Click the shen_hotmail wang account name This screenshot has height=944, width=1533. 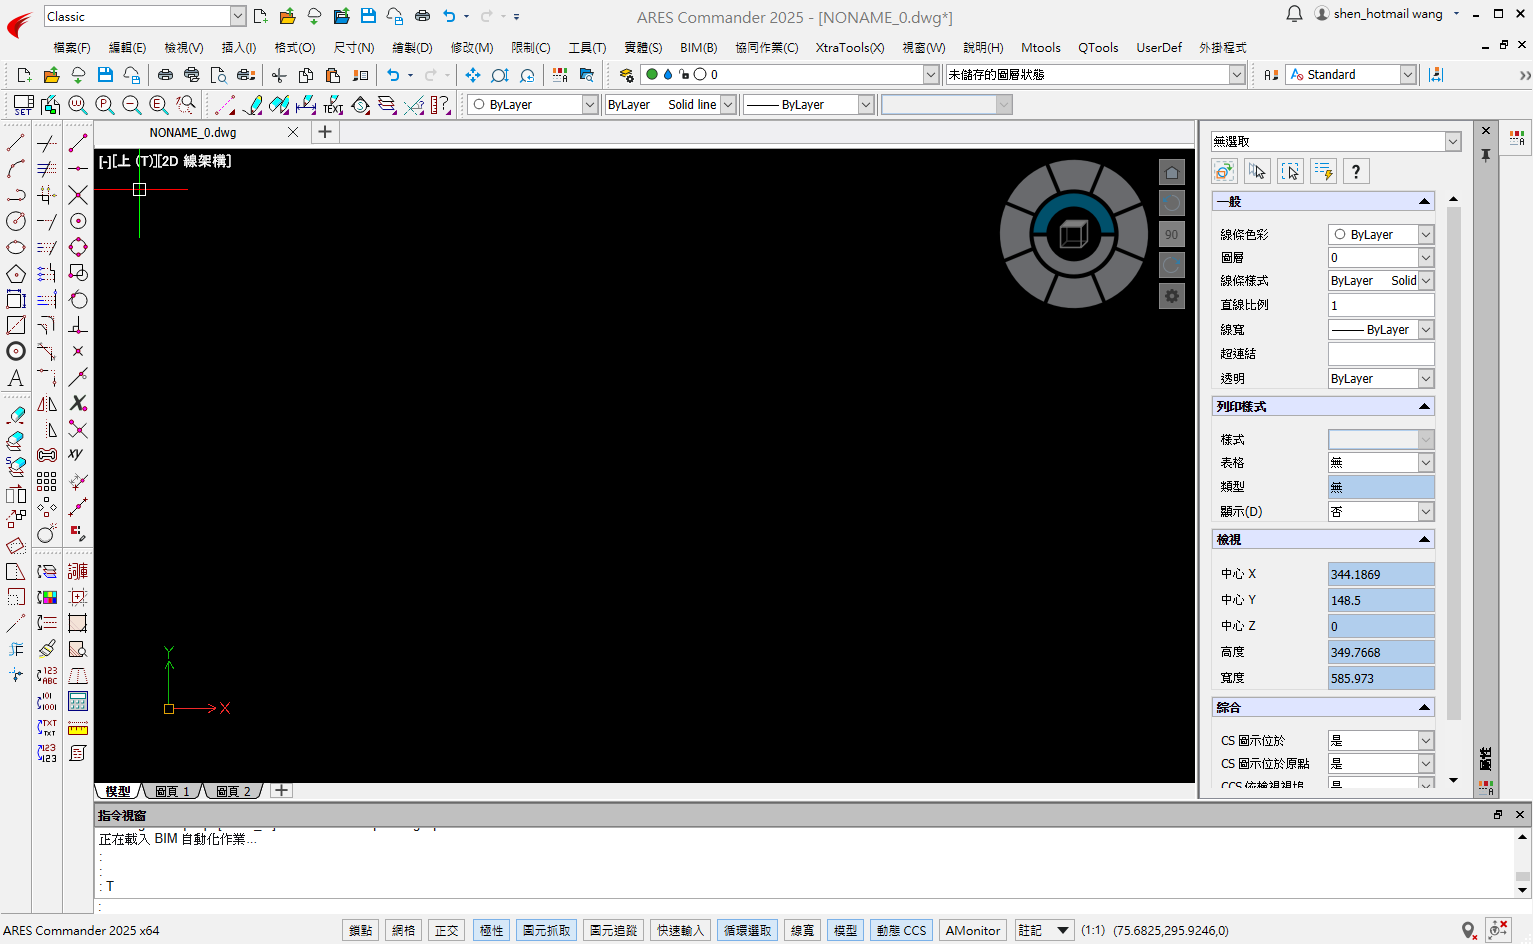1387,14
